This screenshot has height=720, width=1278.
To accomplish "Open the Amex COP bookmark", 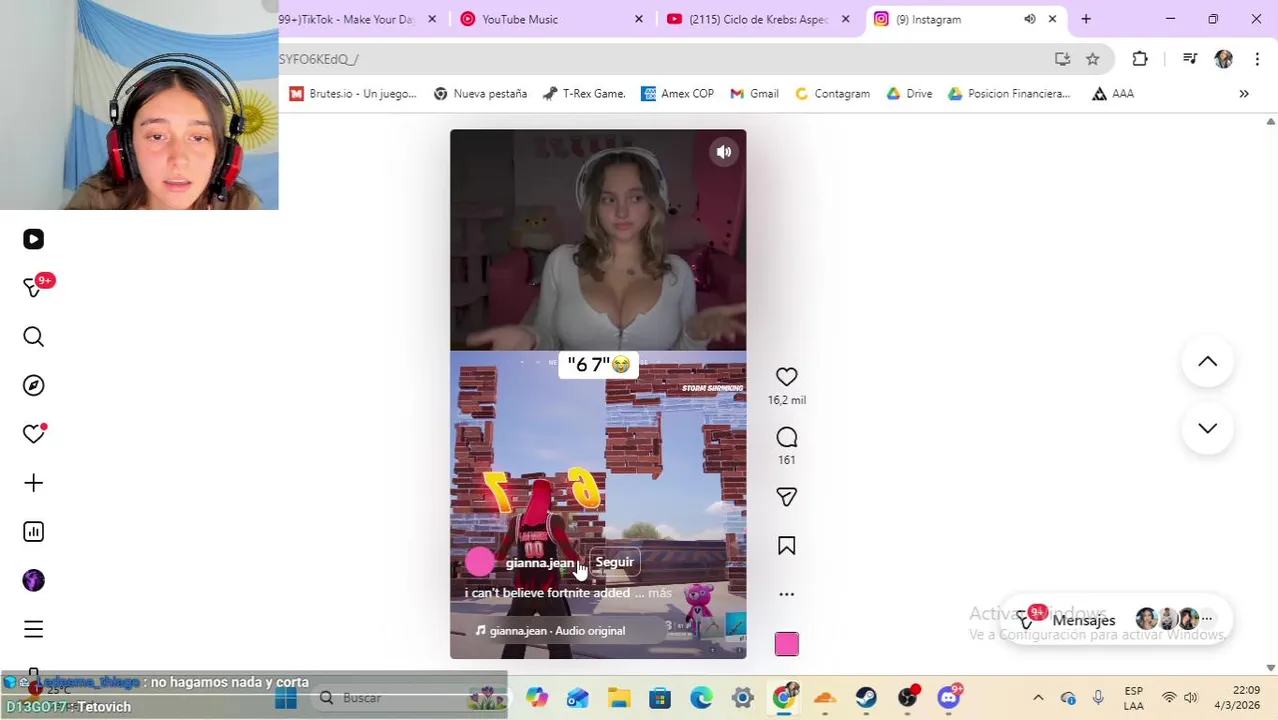I will pyautogui.click(x=678, y=93).
